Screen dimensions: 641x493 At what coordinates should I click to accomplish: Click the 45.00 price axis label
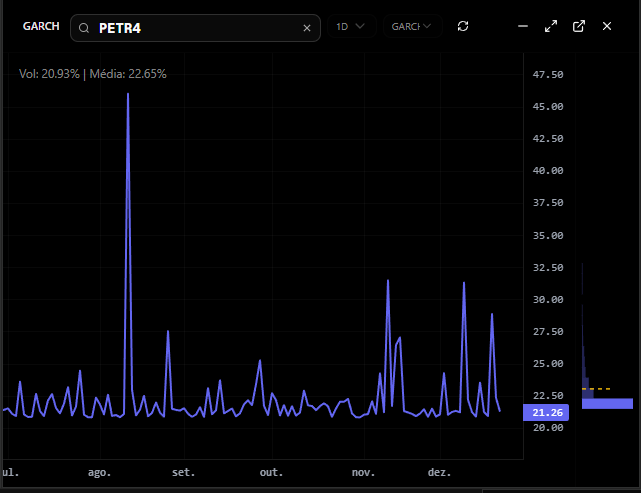click(x=549, y=107)
